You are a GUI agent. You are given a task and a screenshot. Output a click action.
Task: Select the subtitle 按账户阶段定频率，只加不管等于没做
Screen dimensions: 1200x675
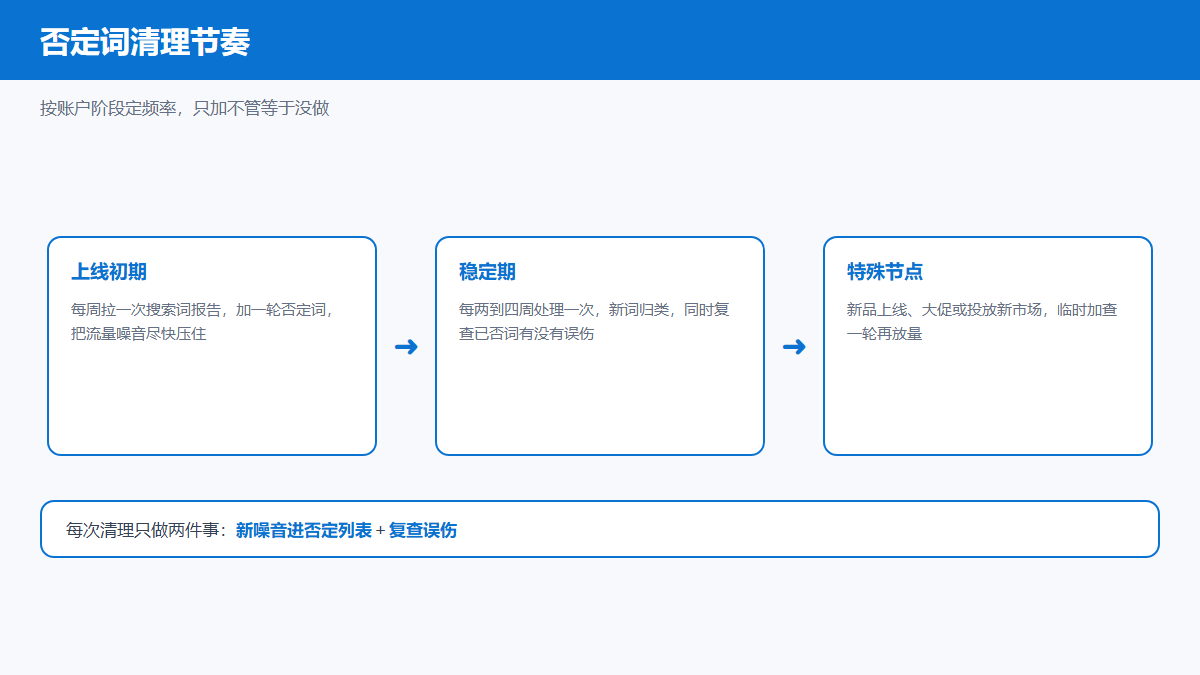point(185,108)
